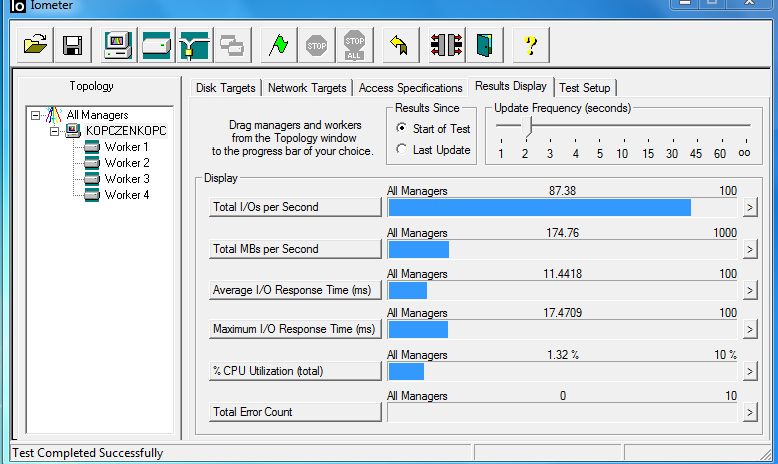Click the Worker 2 disk icon
This screenshot has height=464, width=778.
click(92, 163)
